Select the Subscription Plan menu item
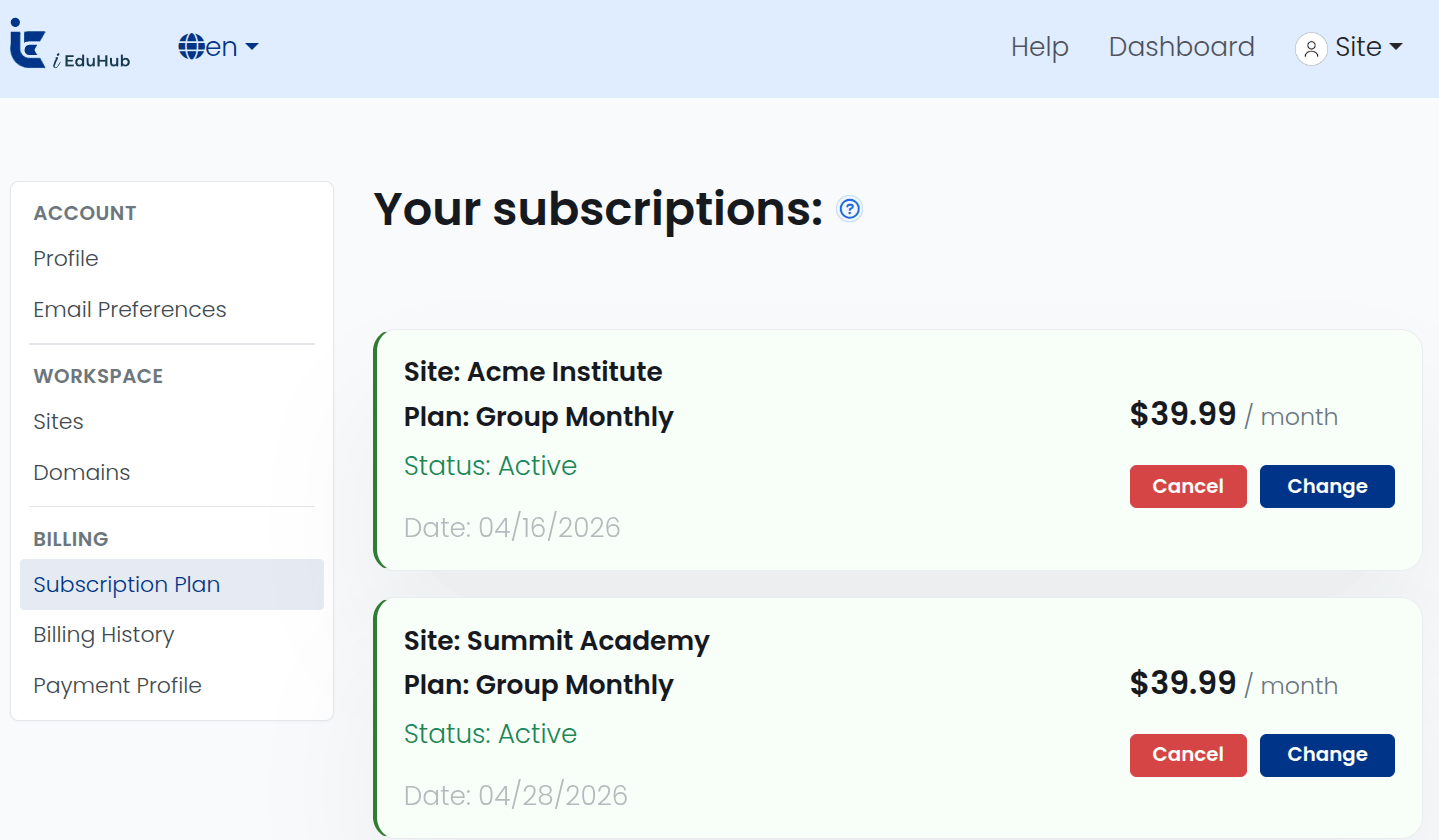 click(x=172, y=584)
